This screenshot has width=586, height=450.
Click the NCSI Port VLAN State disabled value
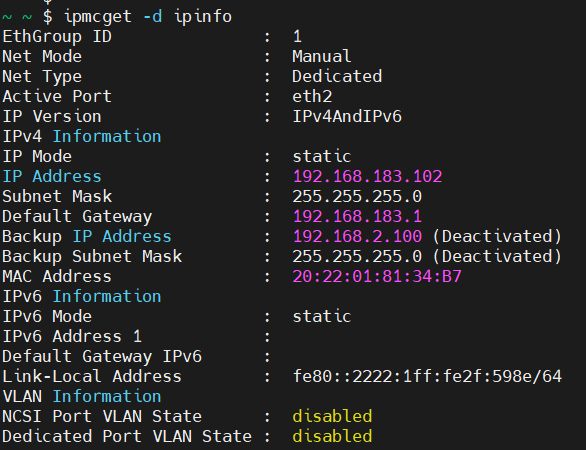click(332, 416)
